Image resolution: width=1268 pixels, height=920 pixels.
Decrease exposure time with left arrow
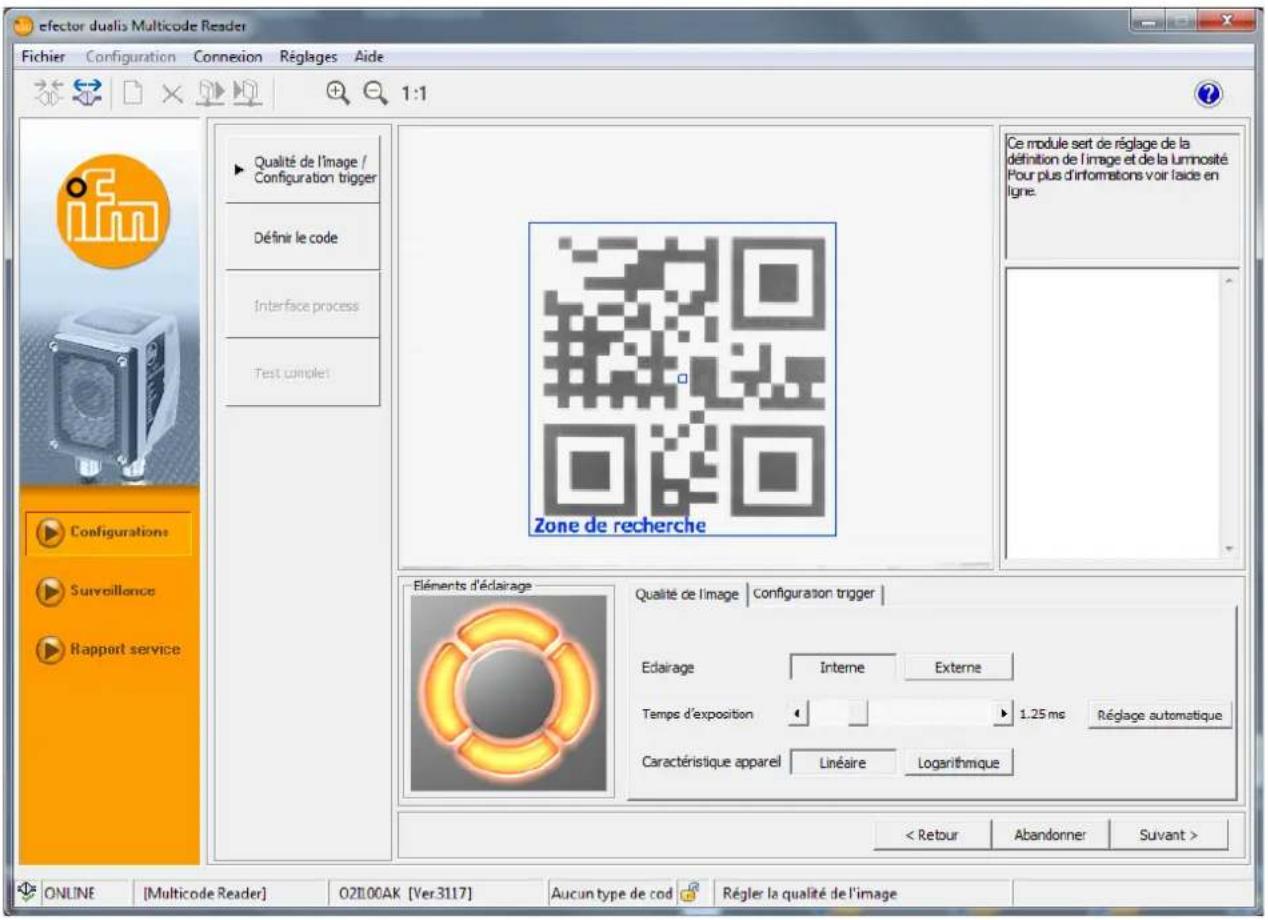point(798,714)
